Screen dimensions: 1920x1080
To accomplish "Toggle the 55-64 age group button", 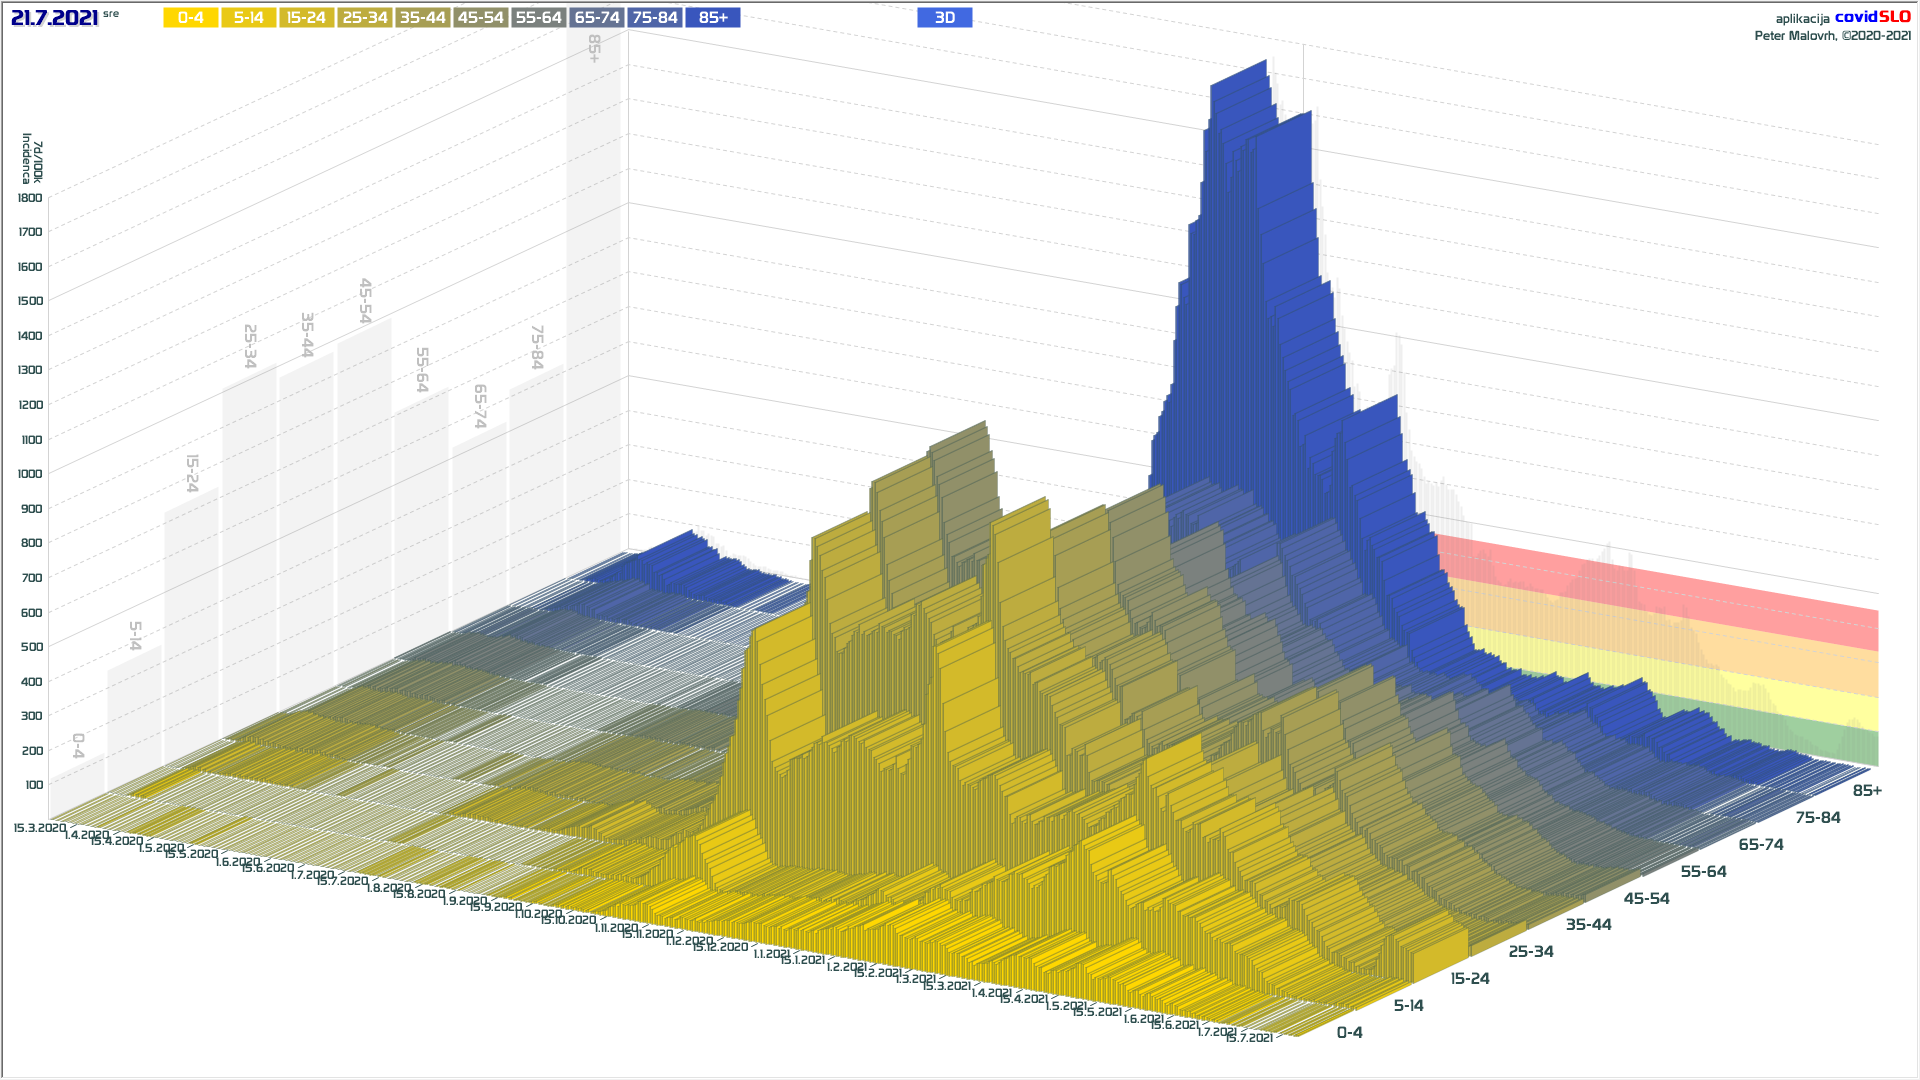I will (x=538, y=18).
